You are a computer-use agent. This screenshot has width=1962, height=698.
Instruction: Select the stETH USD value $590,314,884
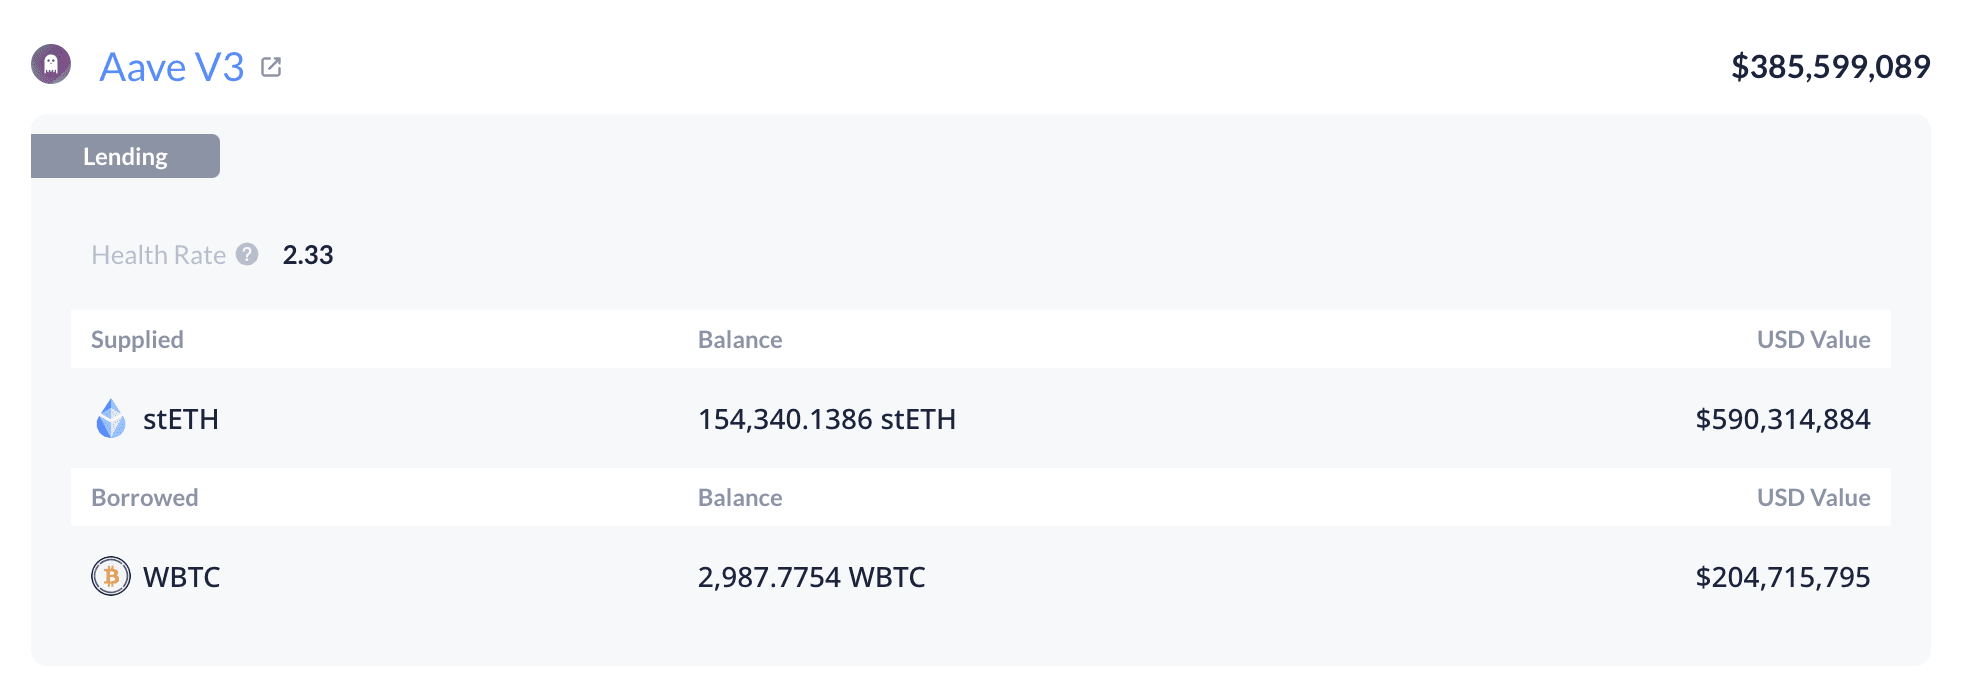tap(1782, 420)
